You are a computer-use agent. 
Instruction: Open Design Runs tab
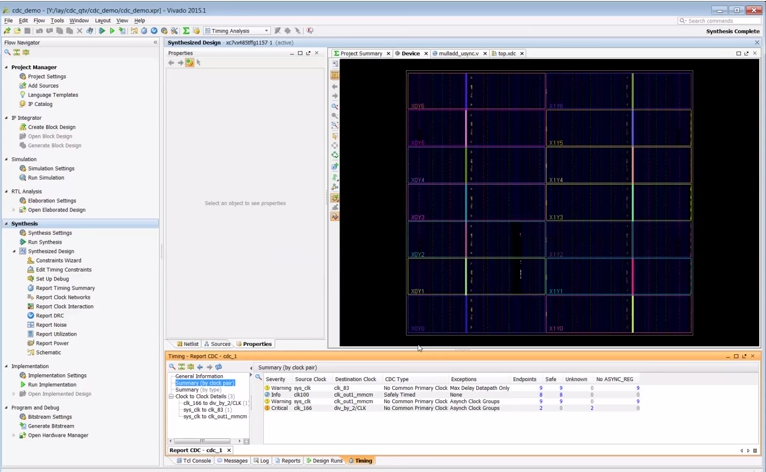point(324,461)
